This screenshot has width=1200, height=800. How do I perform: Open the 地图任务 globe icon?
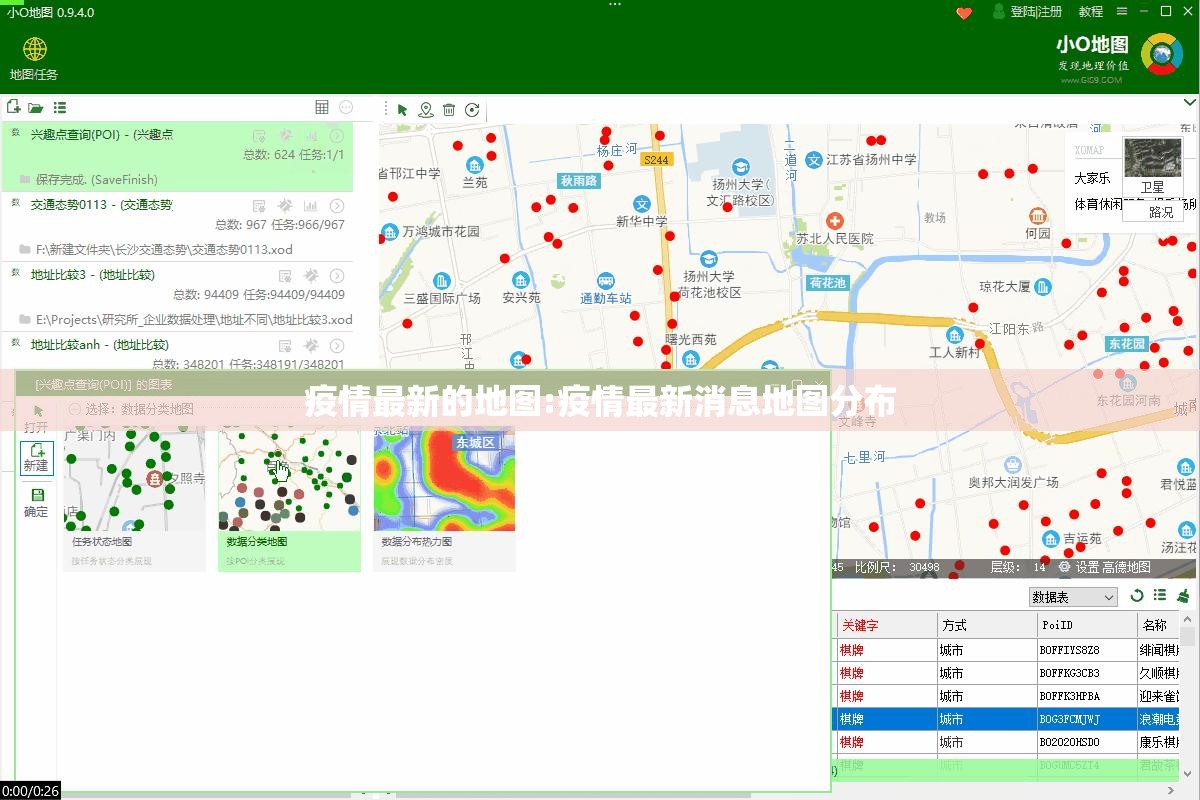(35, 50)
